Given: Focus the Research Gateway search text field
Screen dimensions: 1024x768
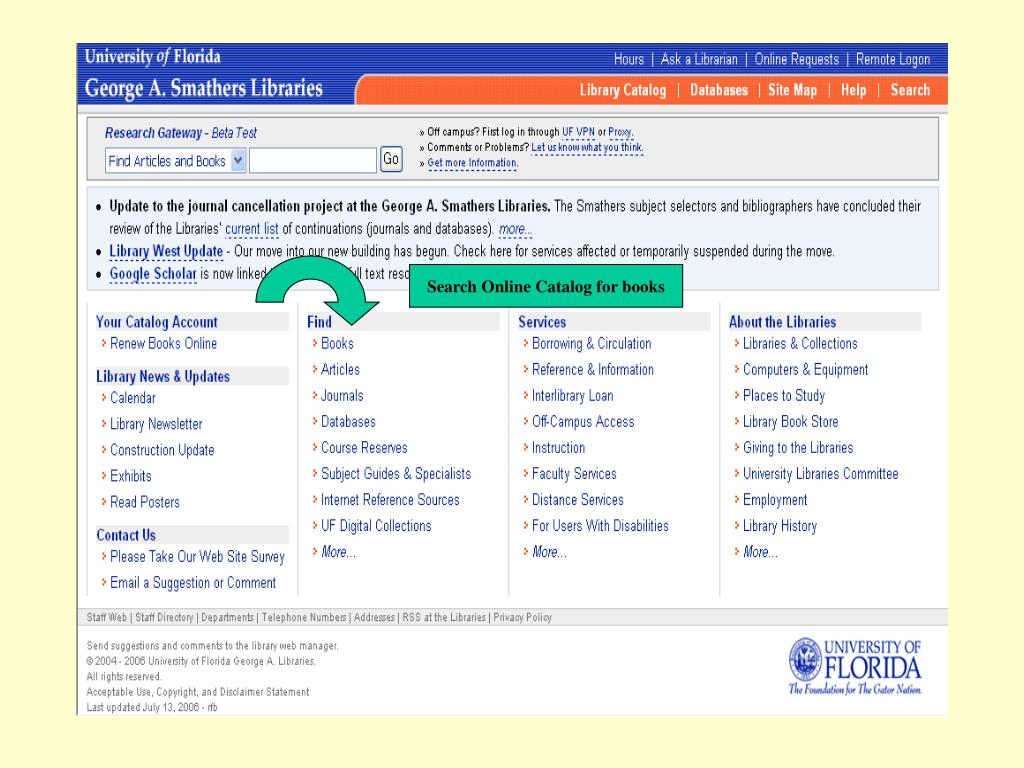Looking at the screenshot, I should coord(313,161).
